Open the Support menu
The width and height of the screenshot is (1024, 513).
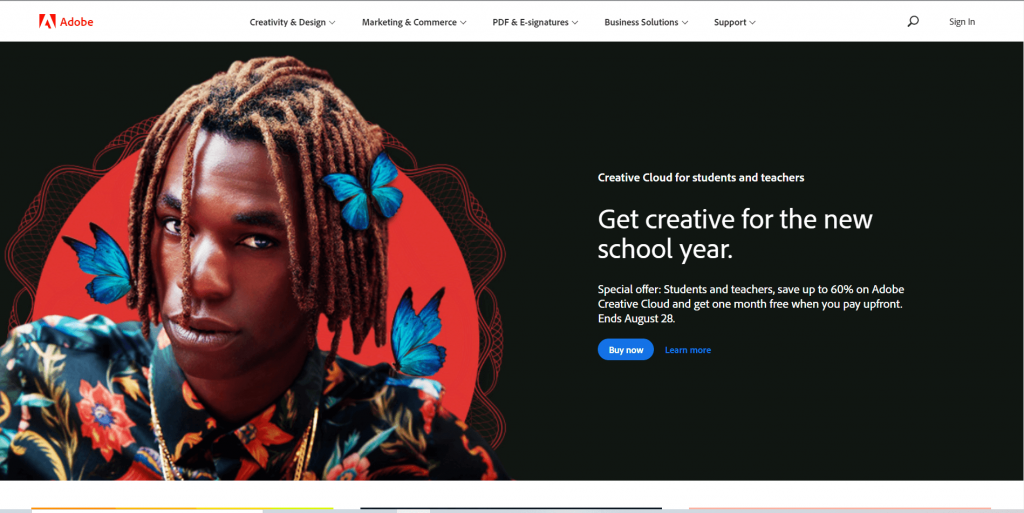coord(735,22)
